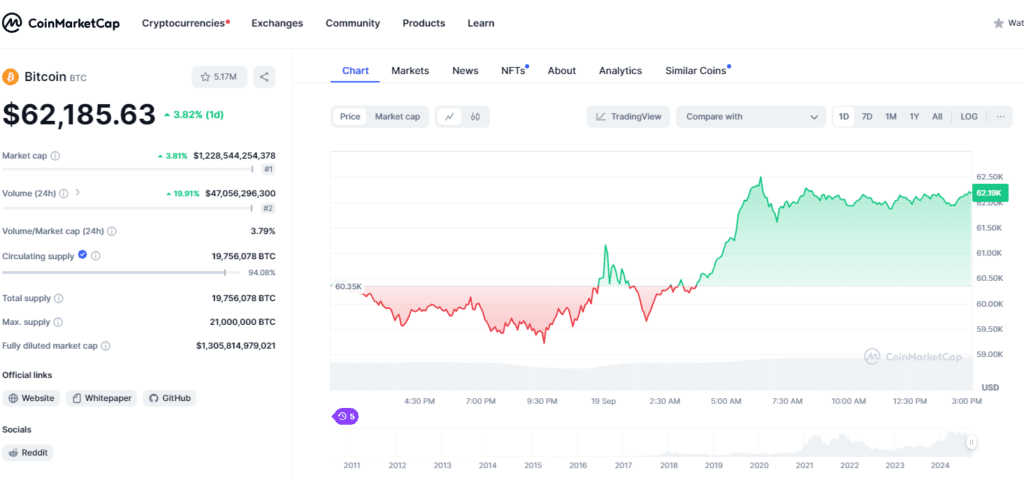Image resolution: width=1024 pixels, height=480 pixels.
Task: Click info icon beside Market cap
Action: tap(56, 156)
